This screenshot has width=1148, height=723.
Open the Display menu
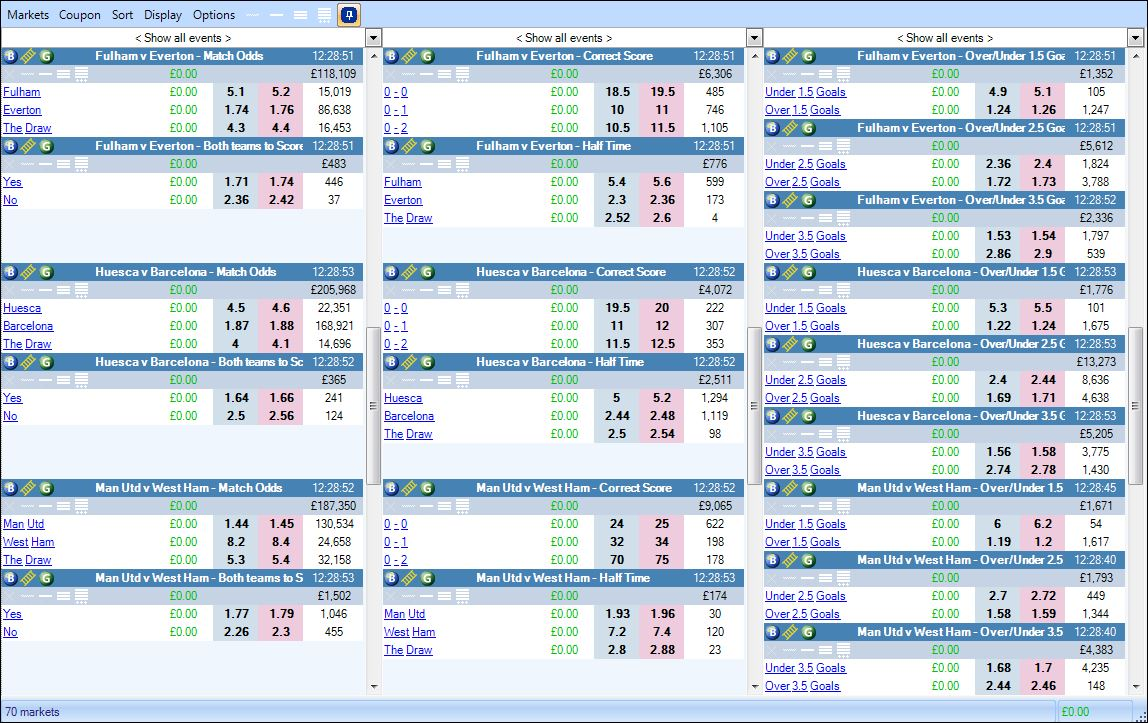[x=163, y=15]
